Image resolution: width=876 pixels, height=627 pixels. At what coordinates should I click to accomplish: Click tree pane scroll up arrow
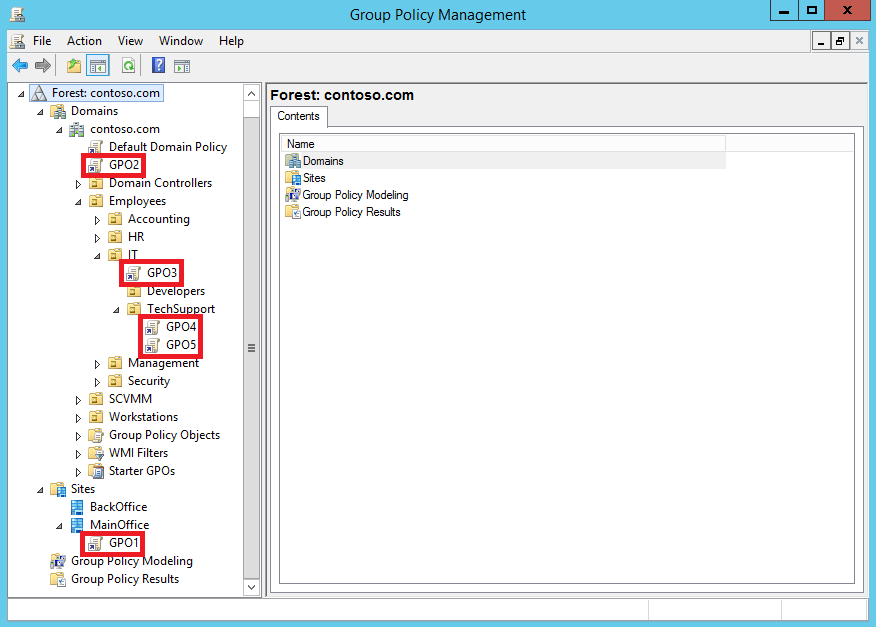point(251,93)
